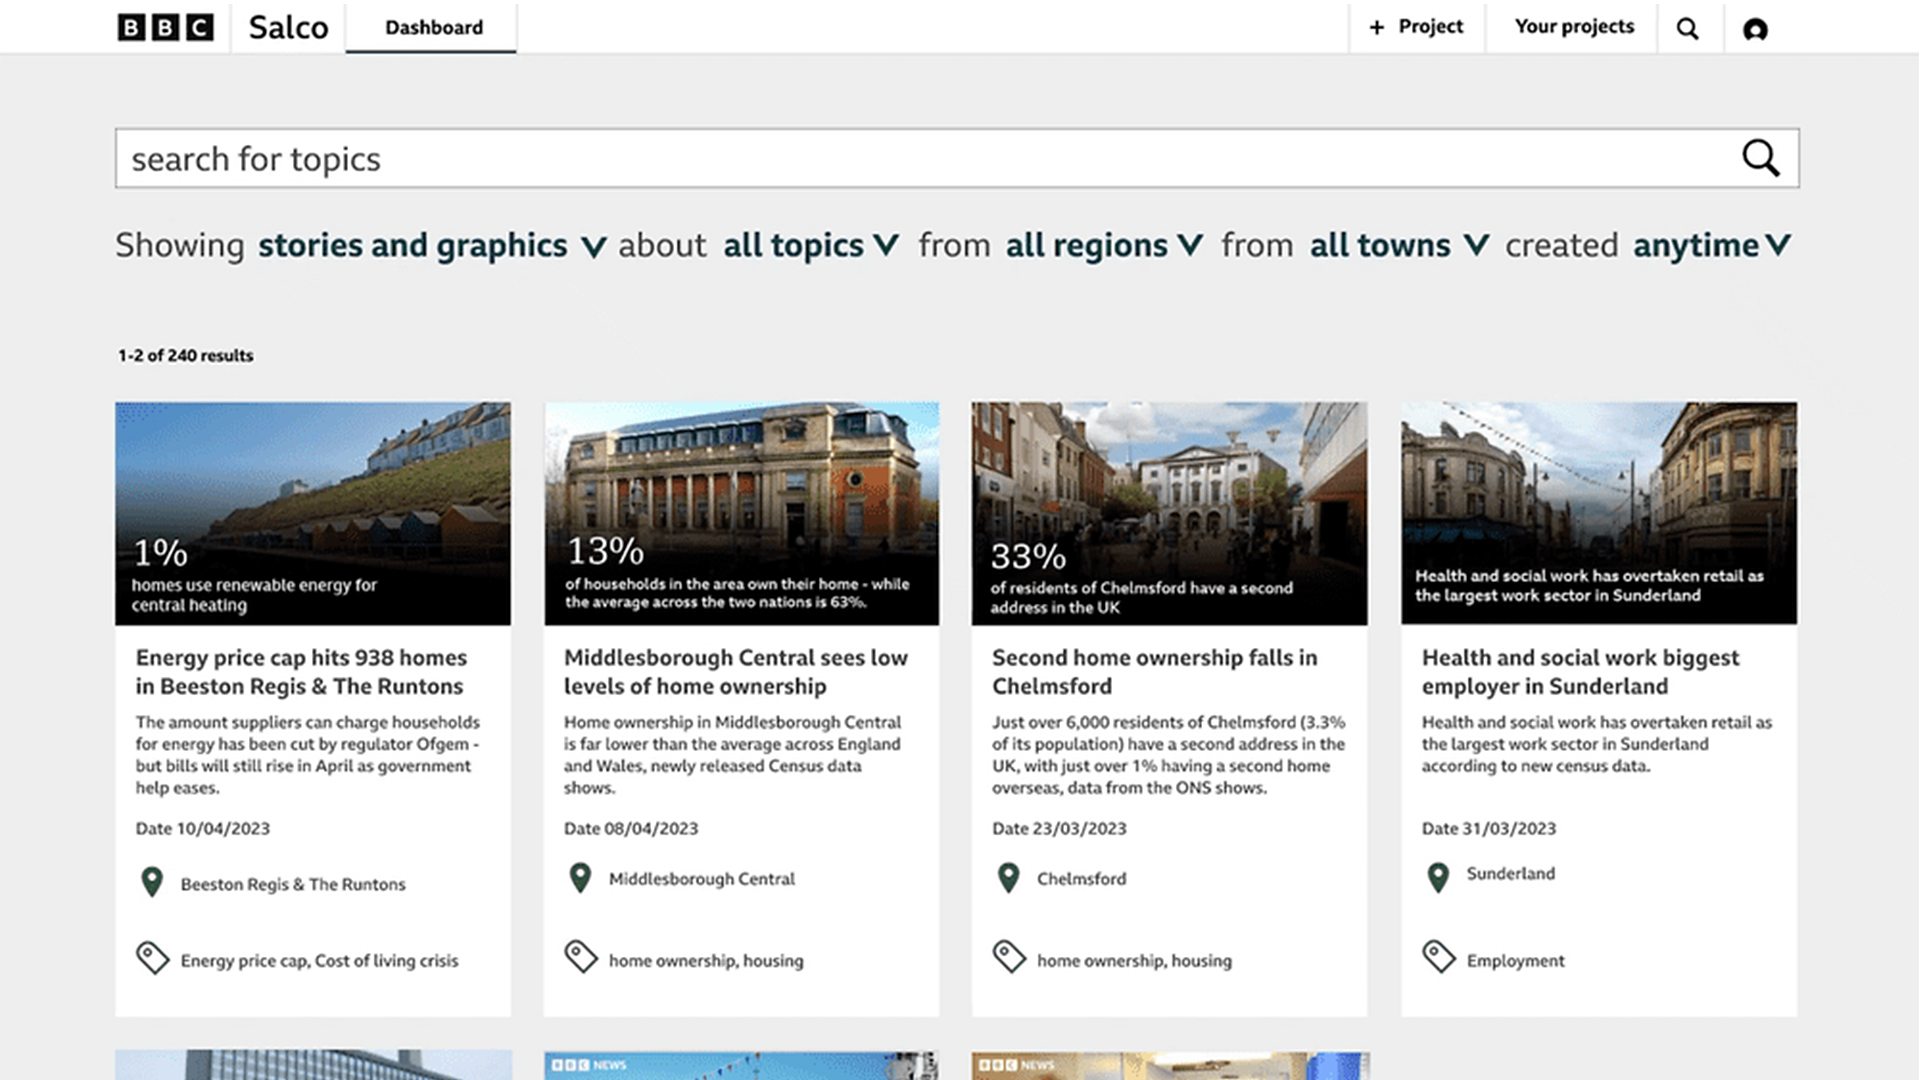Viewport: 1920px width, 1080px height.
Task: Open search using the magnifier icon in top bar
Action: [x=1689, y=27]
